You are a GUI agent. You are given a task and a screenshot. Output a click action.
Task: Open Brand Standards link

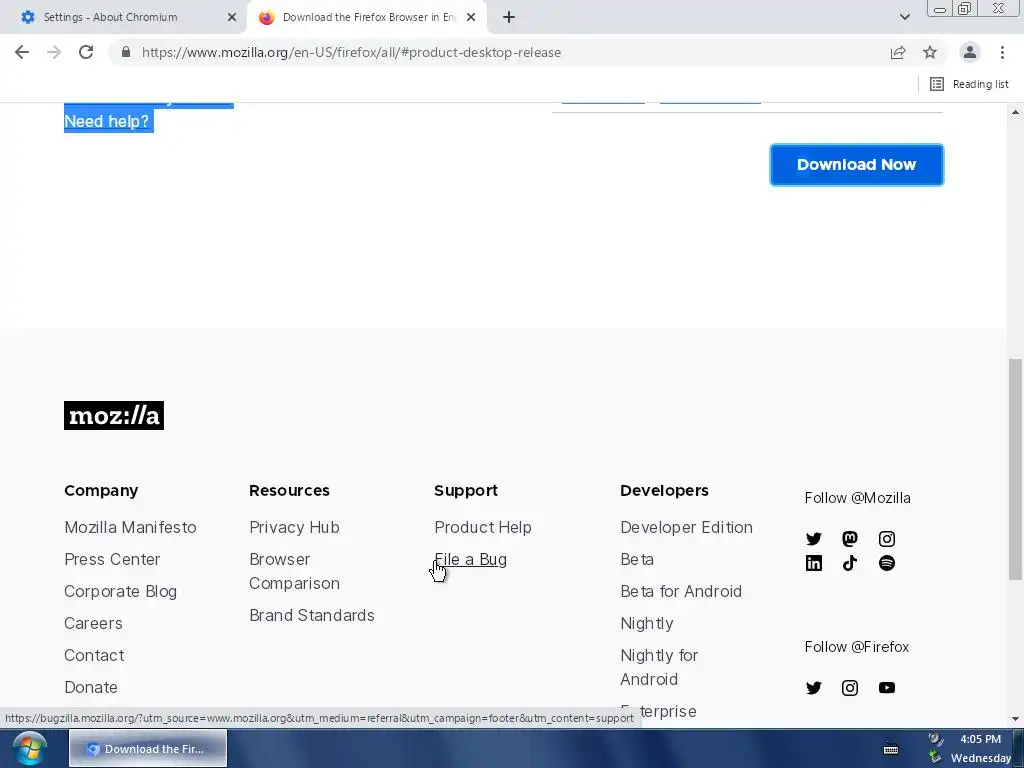coord(312,615)
